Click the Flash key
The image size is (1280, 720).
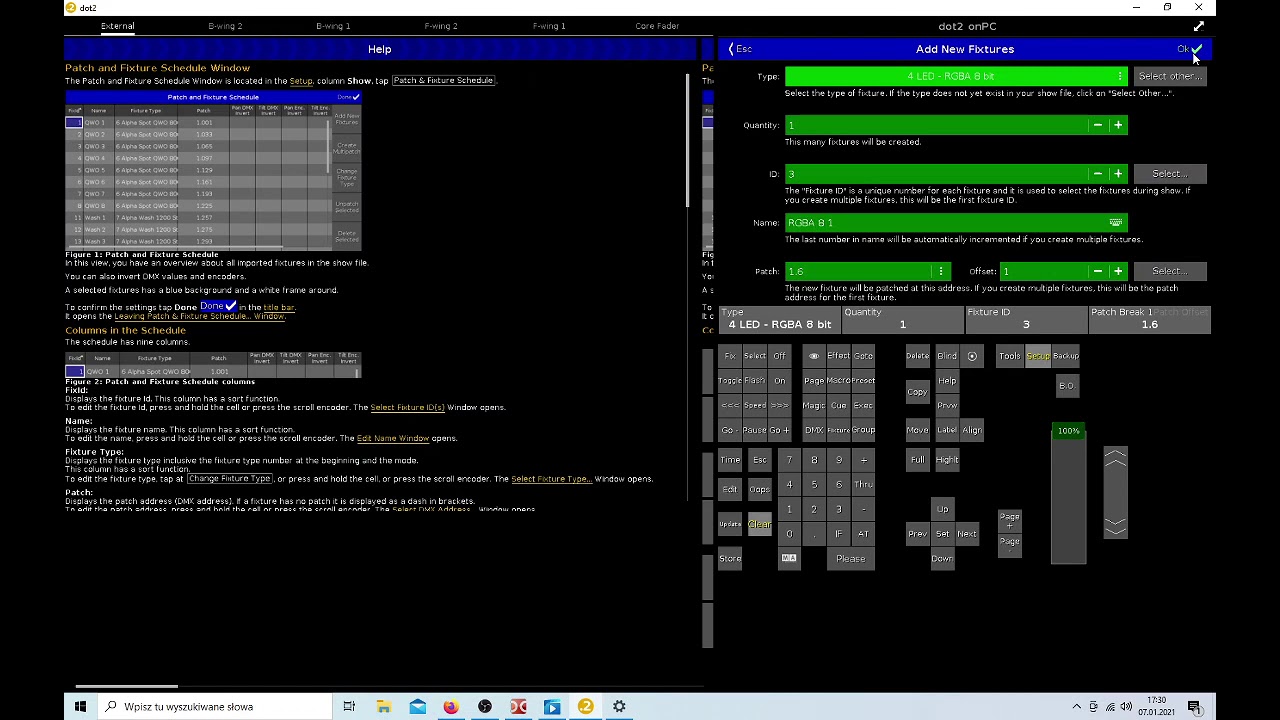(x=755, y=381)
